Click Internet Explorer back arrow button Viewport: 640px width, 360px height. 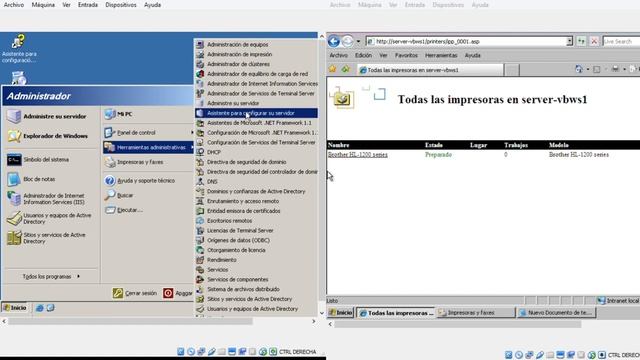[334, 41]
